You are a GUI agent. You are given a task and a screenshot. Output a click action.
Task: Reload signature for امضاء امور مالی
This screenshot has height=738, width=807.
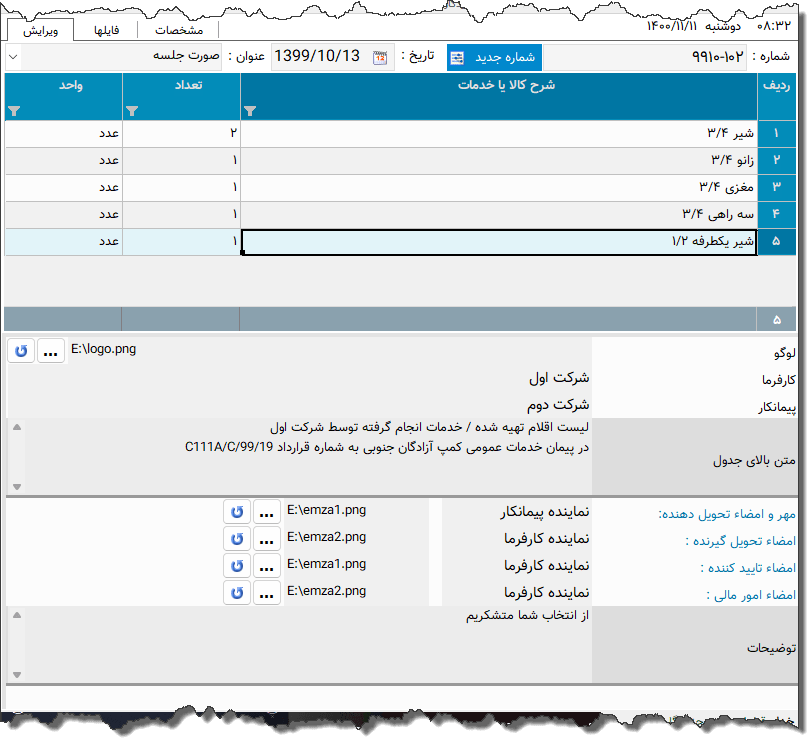(237, 593)
